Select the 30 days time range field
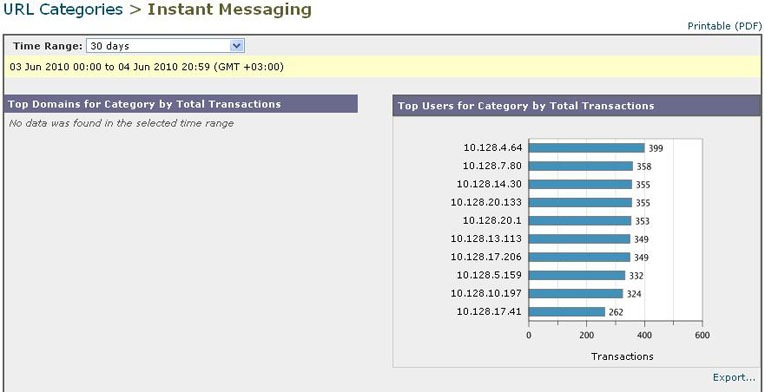The width and height of the screenshot is (765, 392). (x=165, y=46)
